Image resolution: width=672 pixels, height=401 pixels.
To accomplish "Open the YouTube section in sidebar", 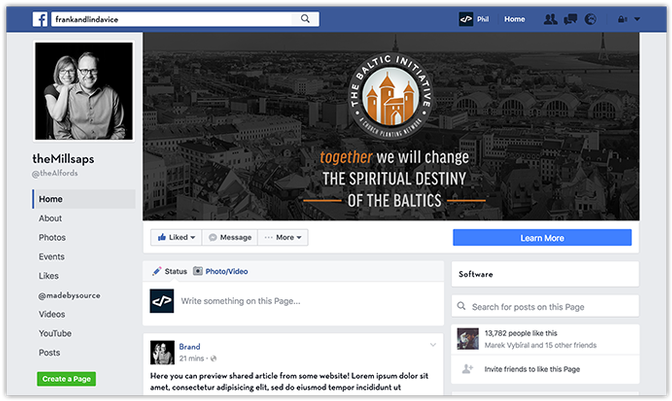I will click(55, 333).
